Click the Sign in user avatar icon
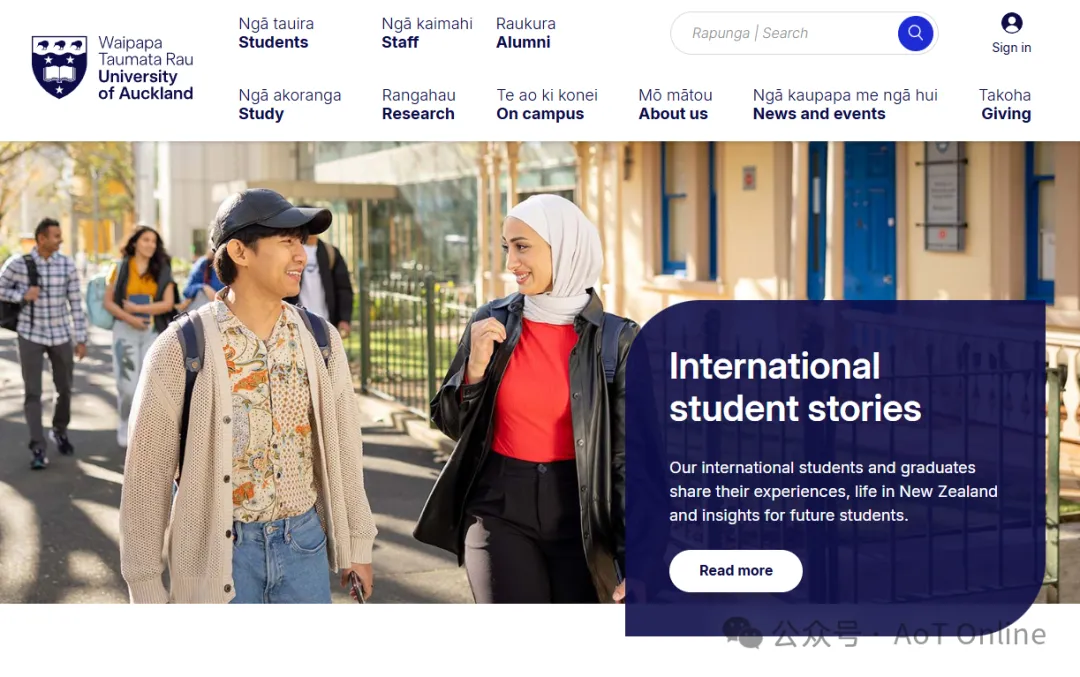 (1011, 23)
